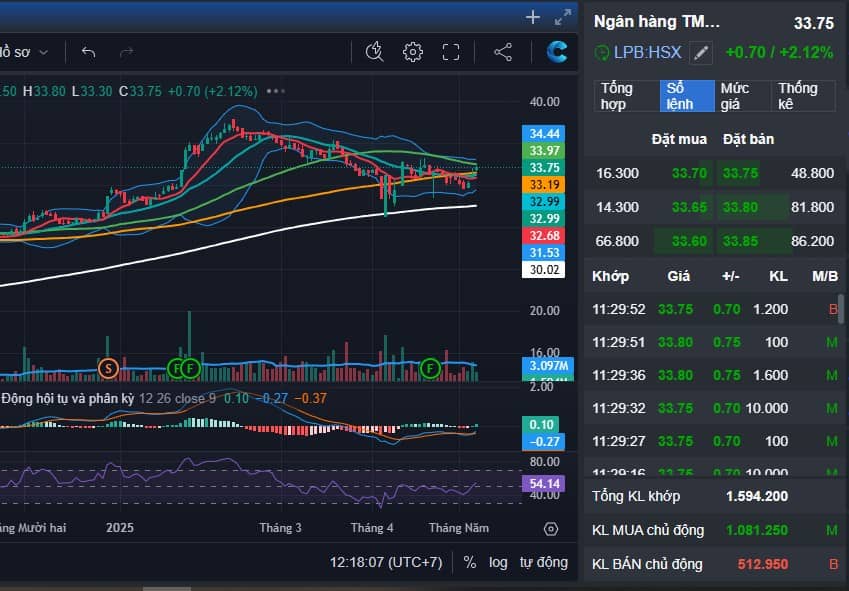Toggle percent scale mode
The height and width of the screenshot is (591, 849).
(469, 562)
